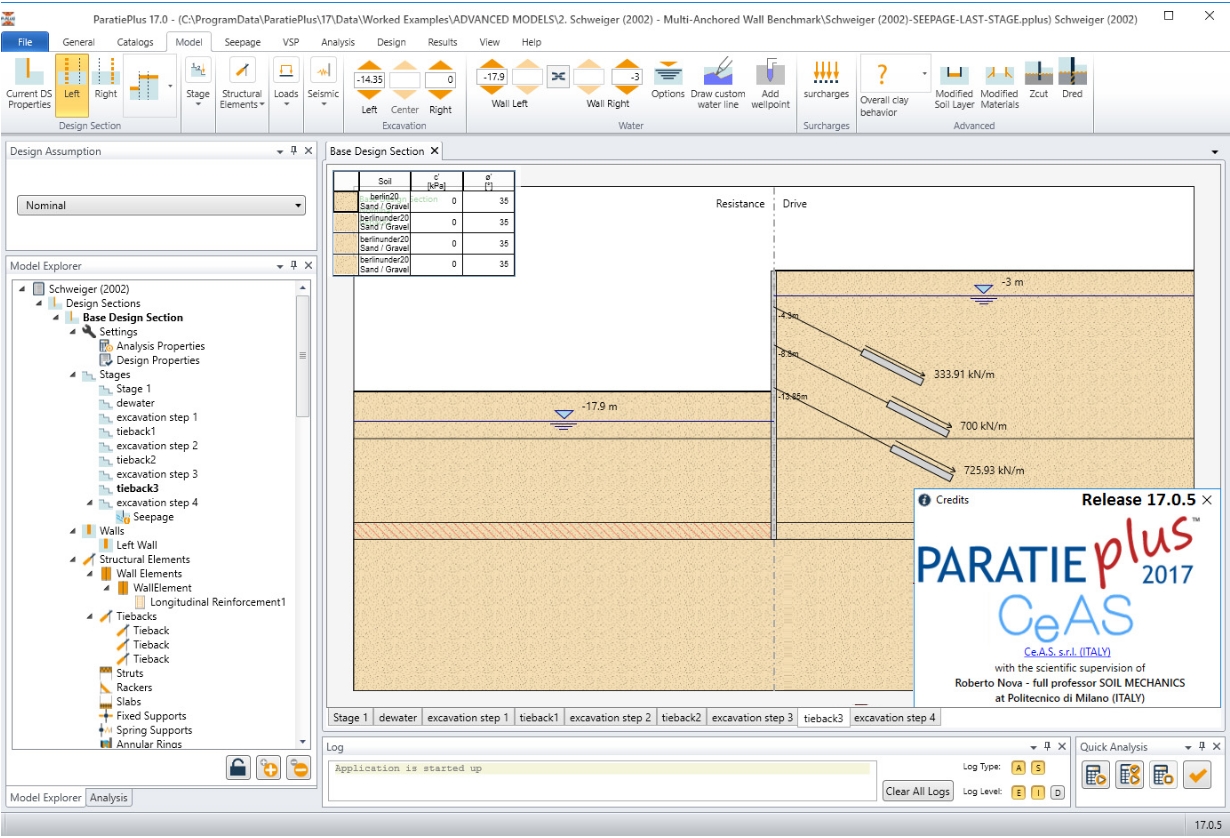Click the third Quick Analysis icon
The height and width of the screenshot is (838, 1230).
(x=1163, y=774)
